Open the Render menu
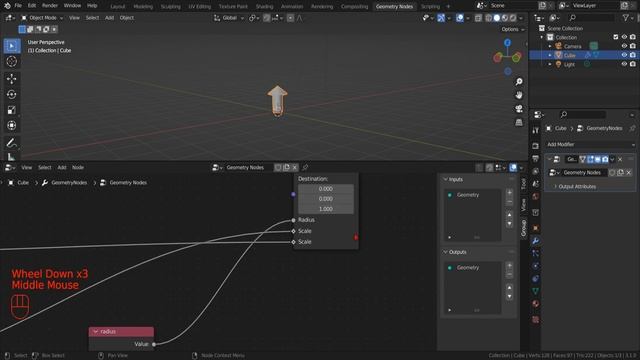The image size is (640, 360). (x=50, y=6)
